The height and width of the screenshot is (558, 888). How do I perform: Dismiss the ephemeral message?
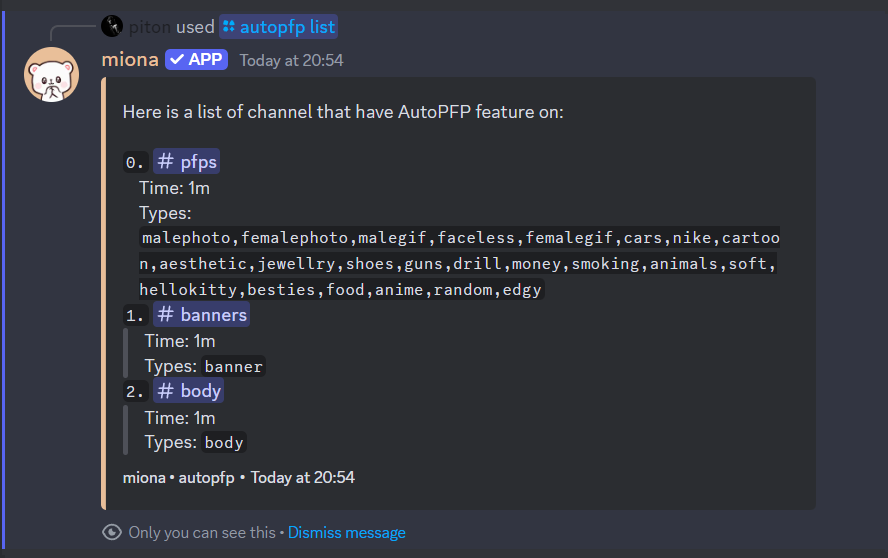347,533
